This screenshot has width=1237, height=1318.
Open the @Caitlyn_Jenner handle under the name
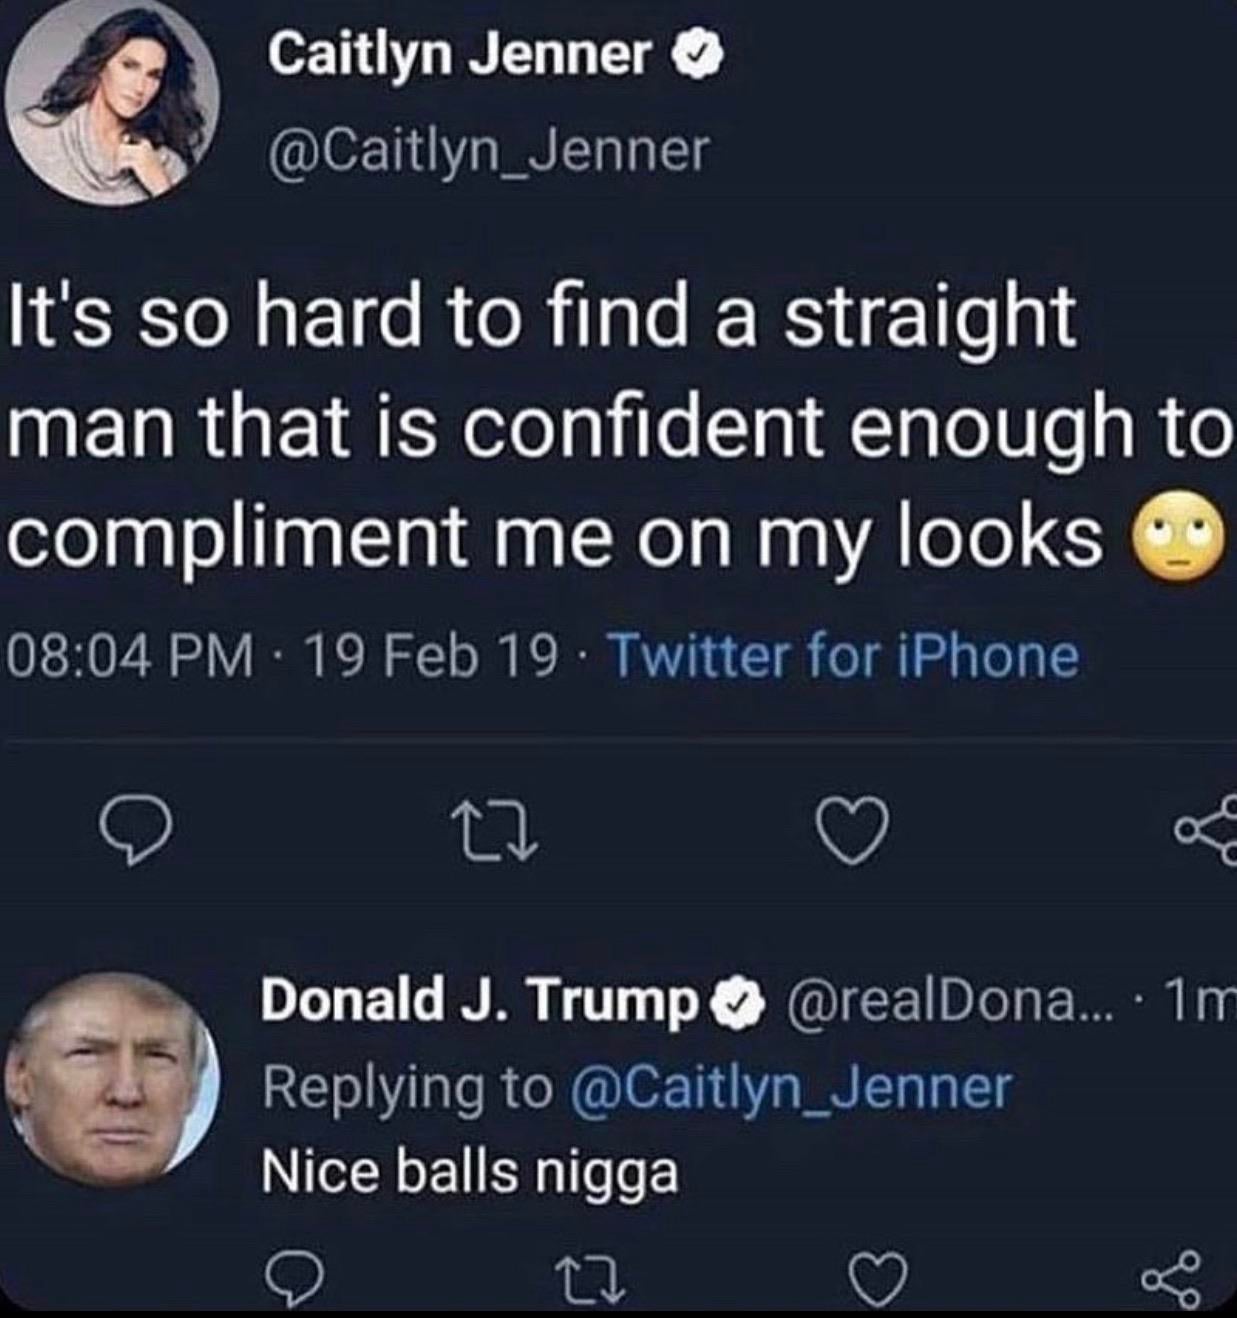(486, 150)
